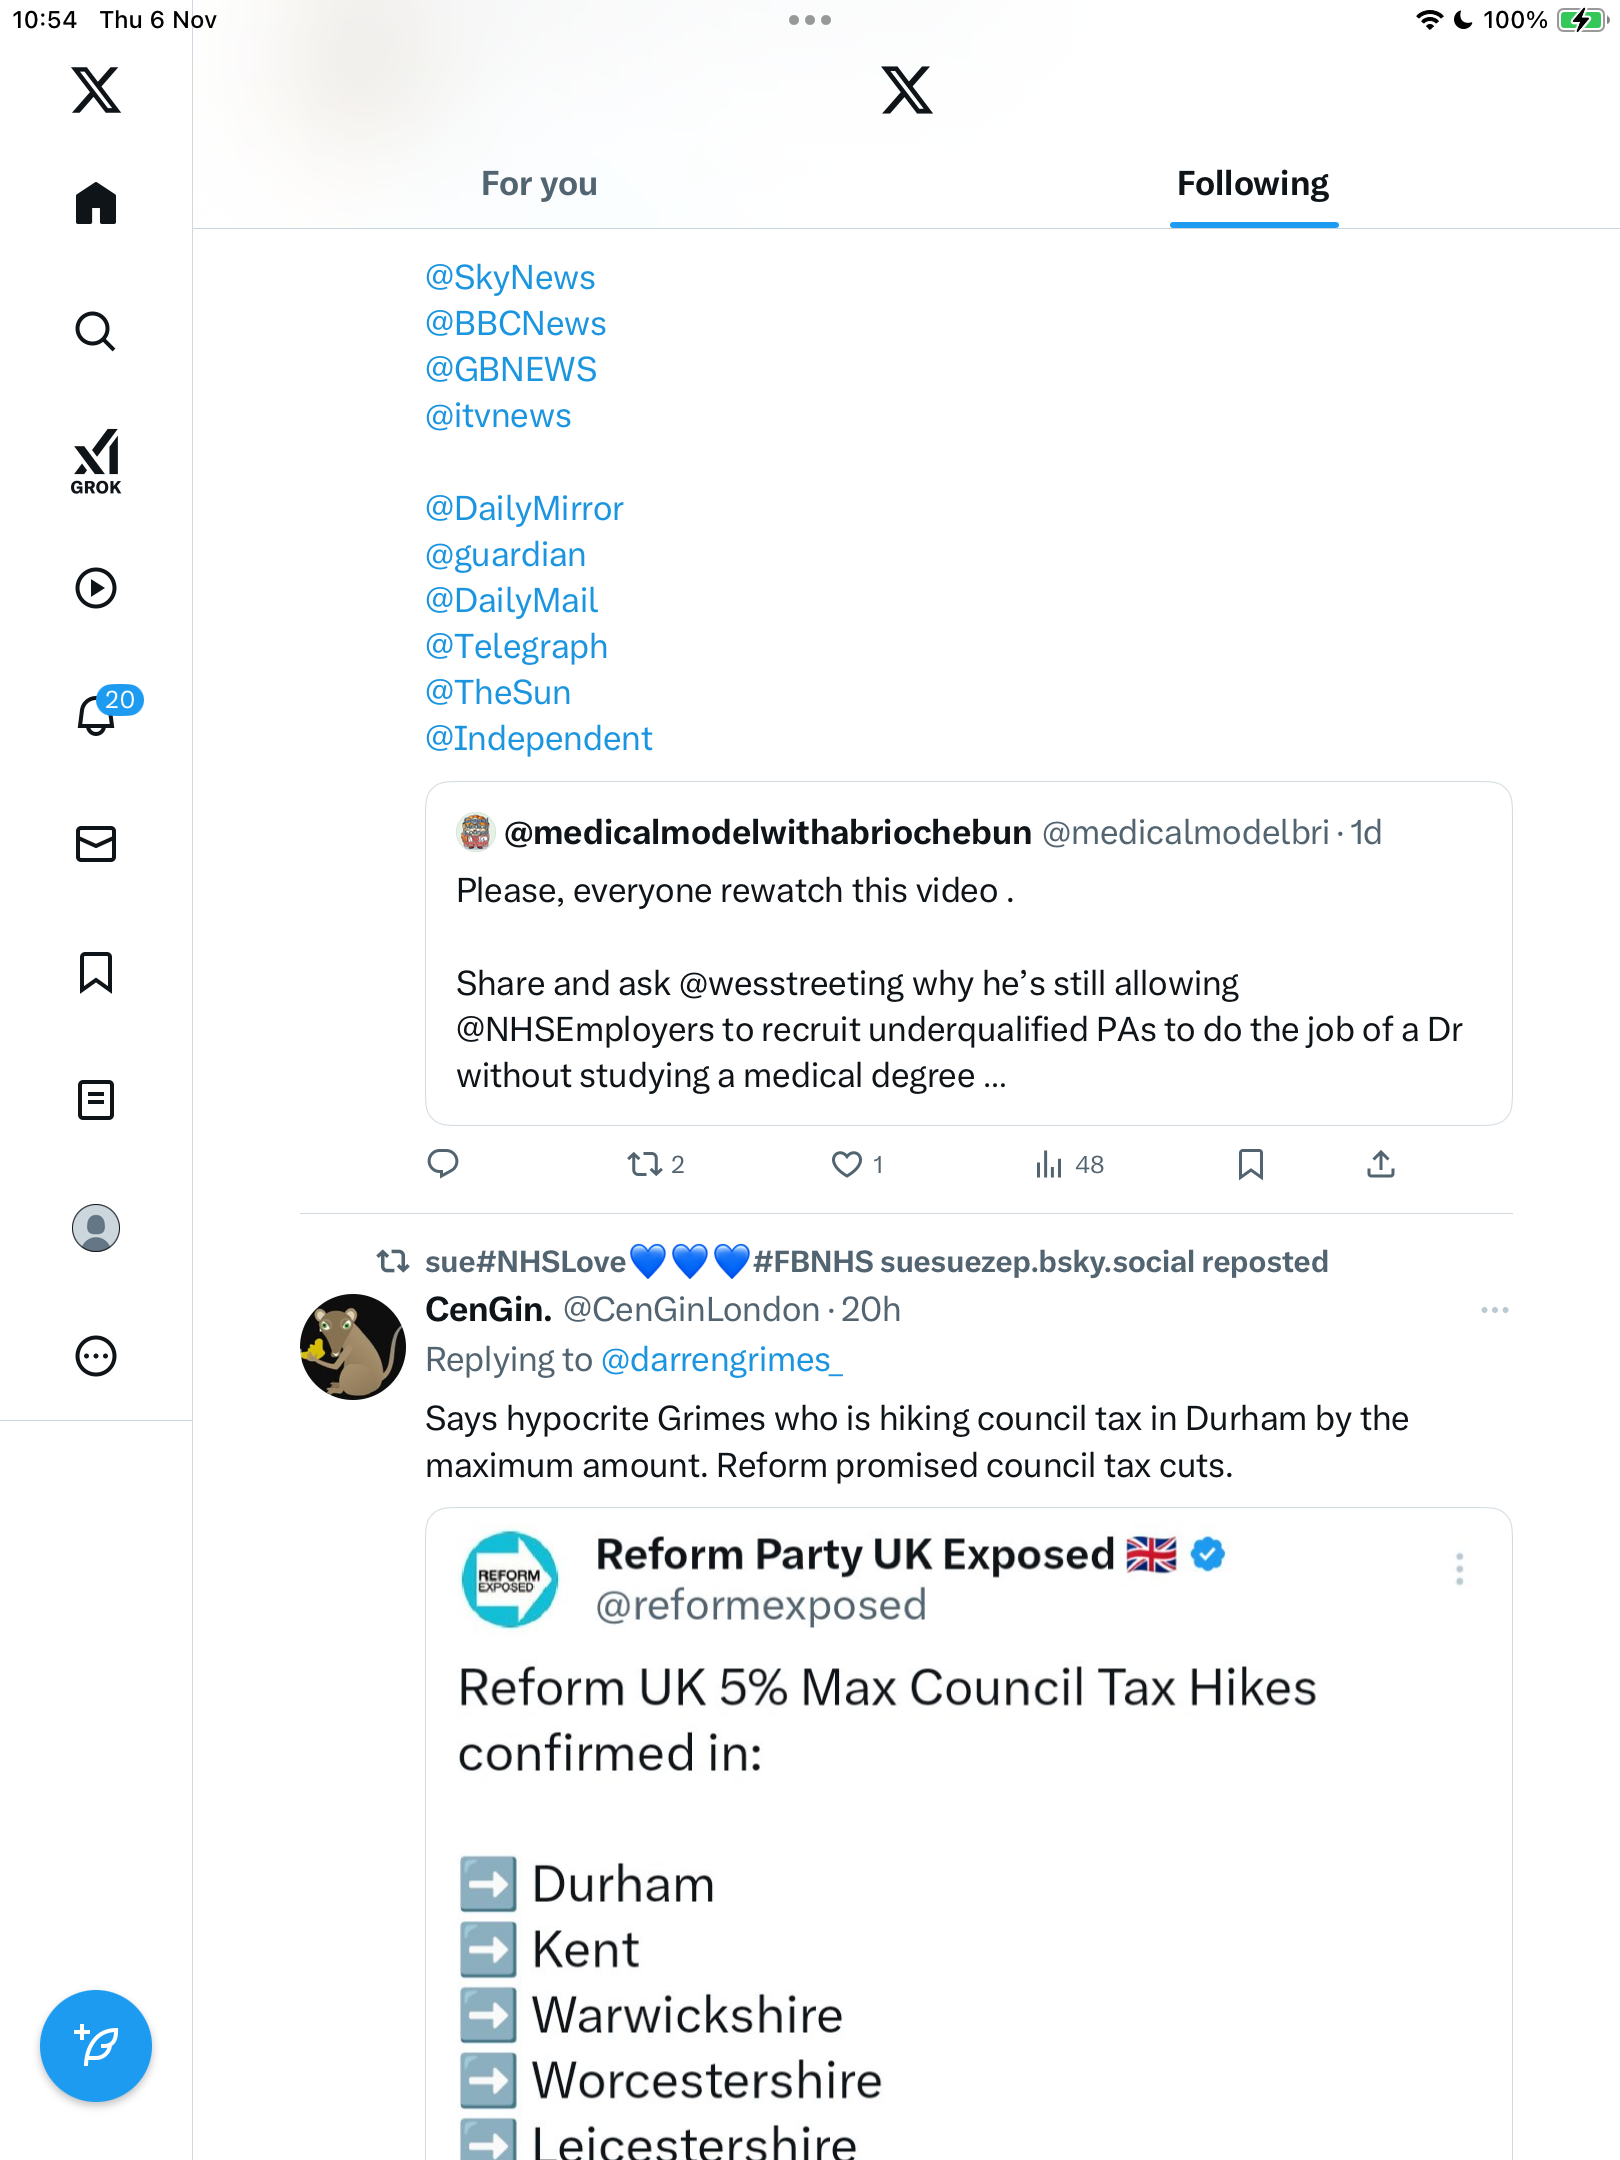Image resolution: width=1620 pixels, height=2160 pixels.
Task: Tap the compose new post button
Action: pyautogui.click(x=96, y=2046)
